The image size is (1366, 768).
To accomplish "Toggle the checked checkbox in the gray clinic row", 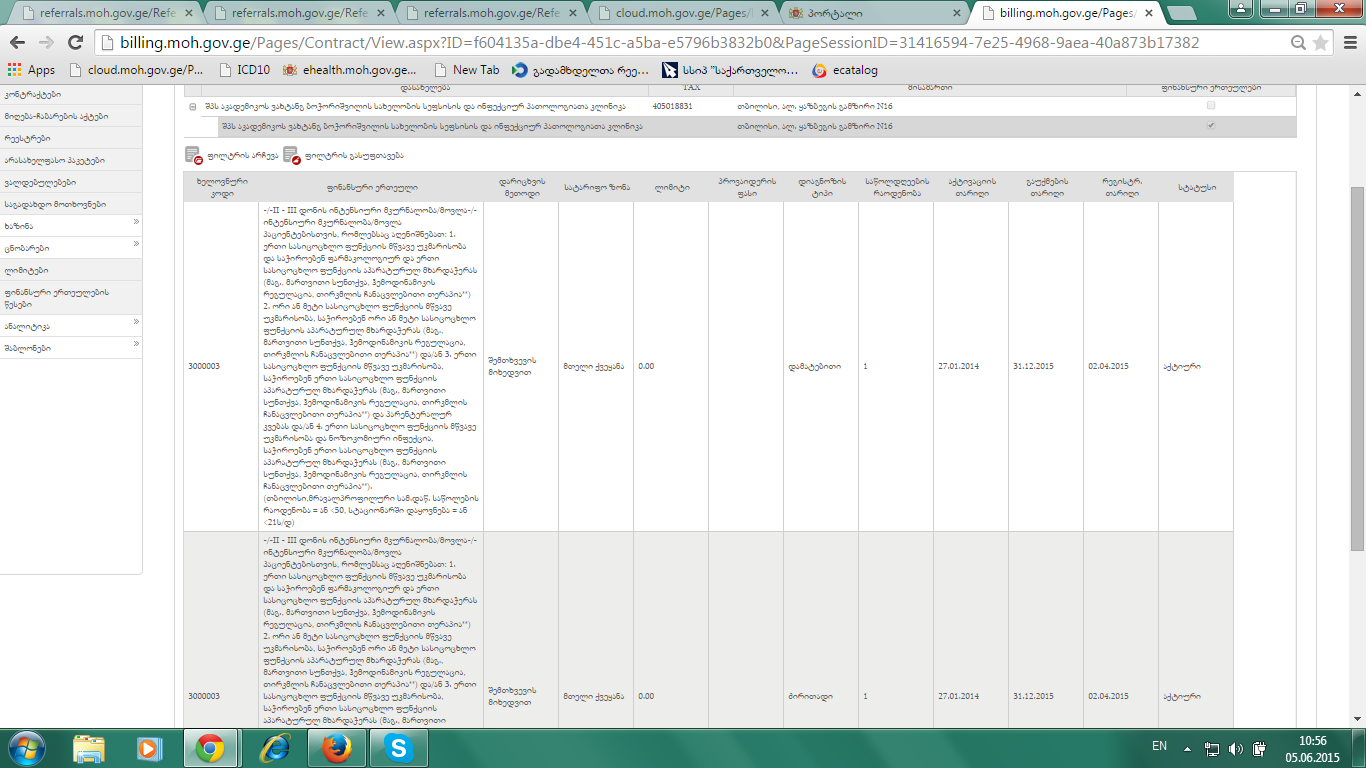I will 1211,126.
